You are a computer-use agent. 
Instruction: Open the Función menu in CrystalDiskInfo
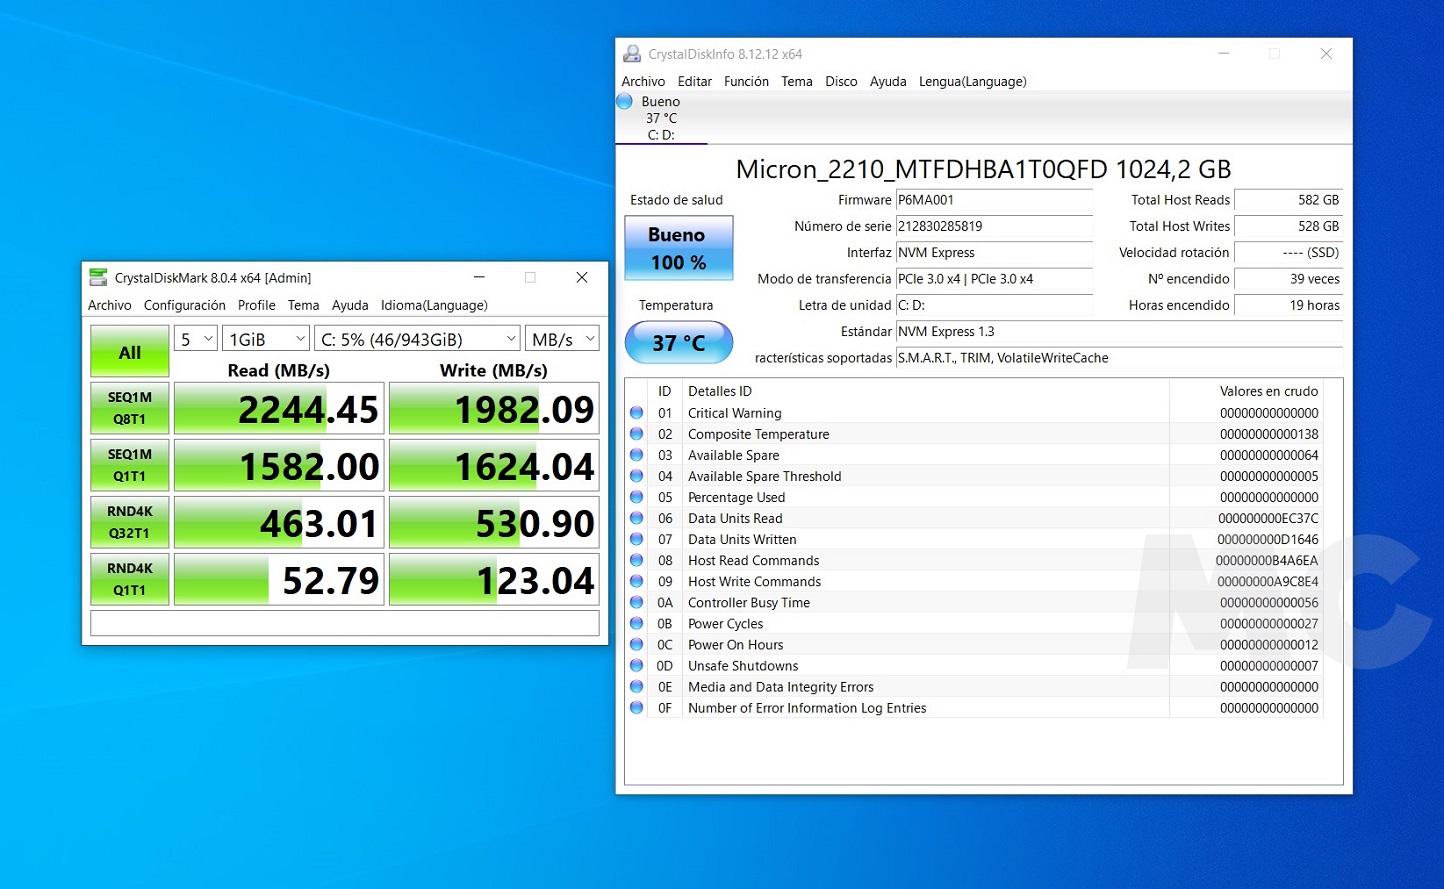[x=746, y=82]
